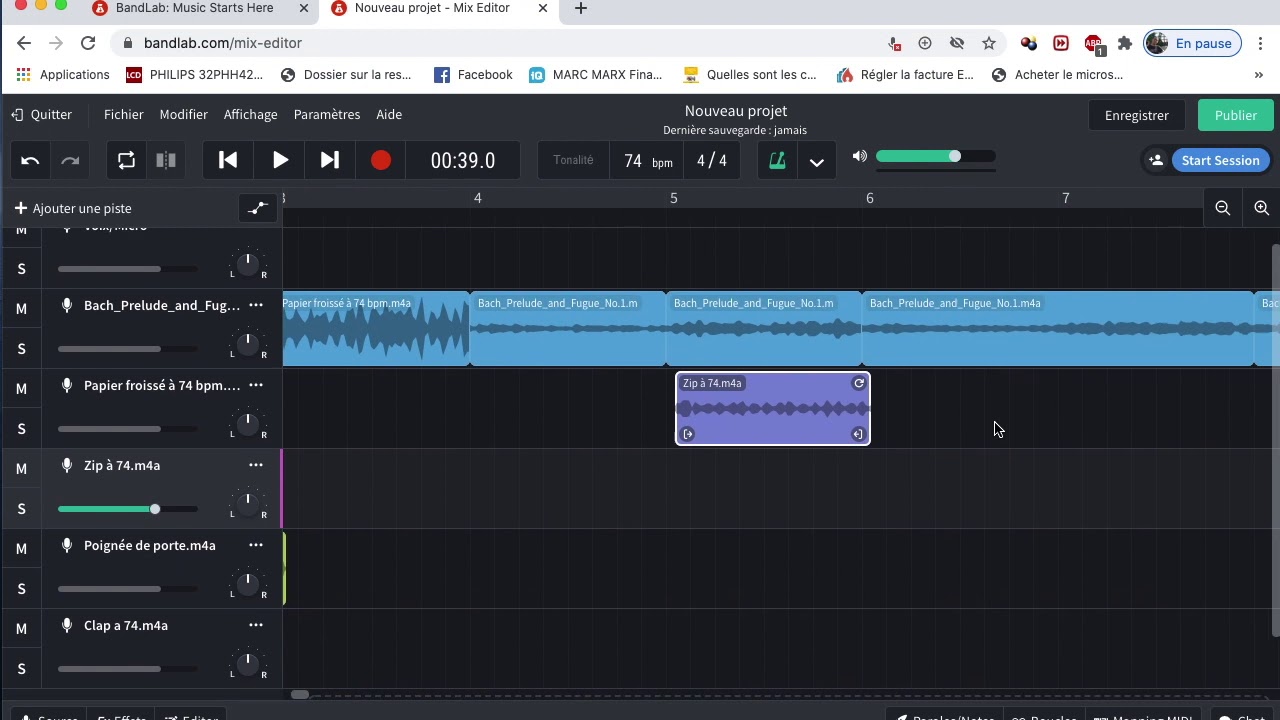Click Ajouter une piste
The width and height of the screenshot is (1280, 720).
[73, 208]
